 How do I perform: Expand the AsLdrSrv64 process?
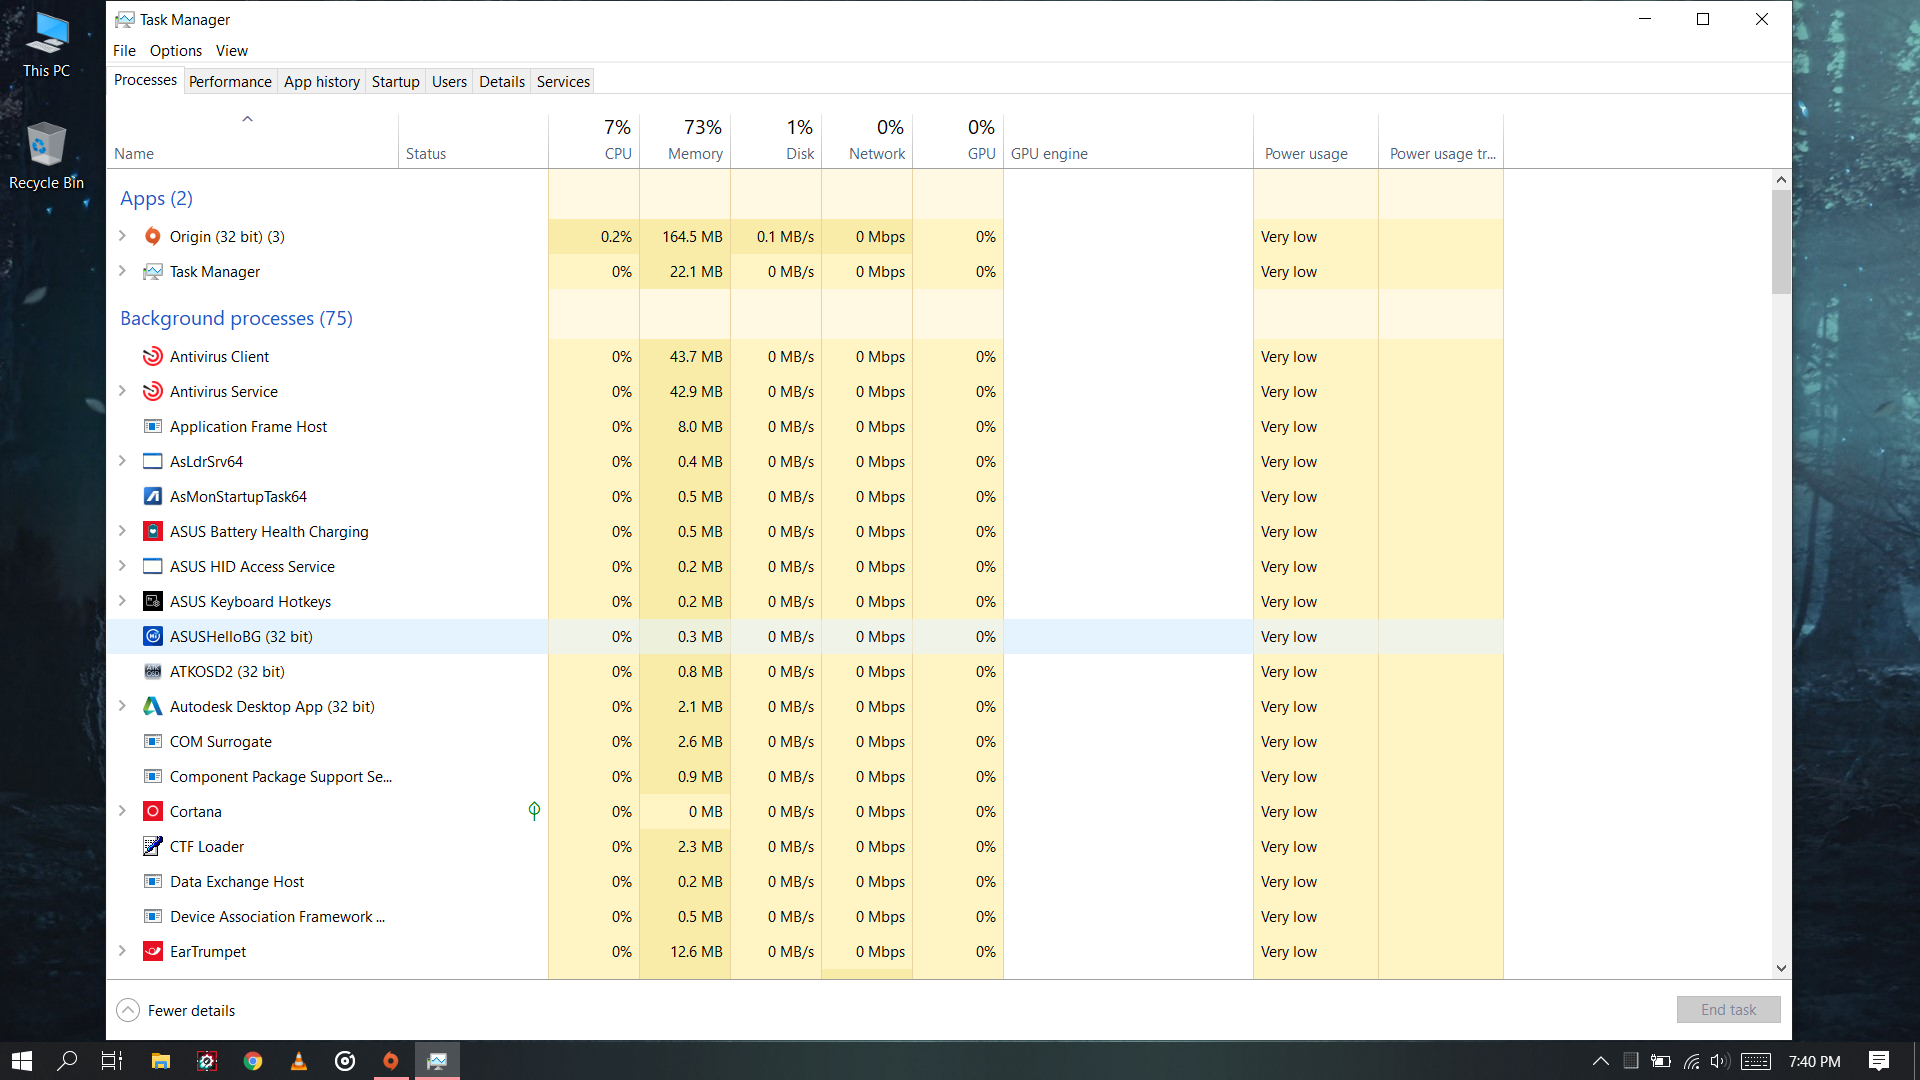pos(122,461)
